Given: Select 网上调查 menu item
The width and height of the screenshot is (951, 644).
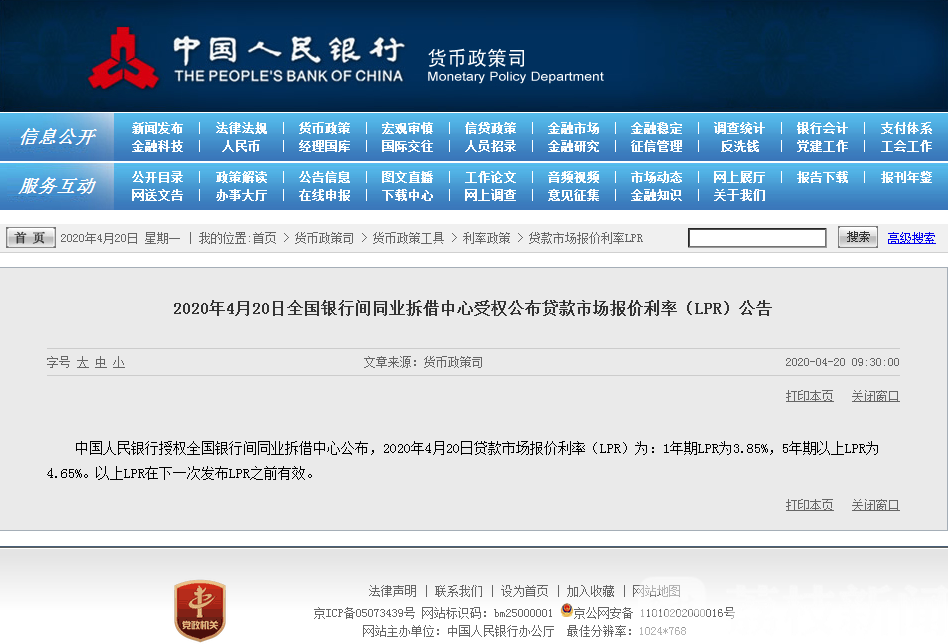Looking at the screenshot, I should (x=490, y=196).
